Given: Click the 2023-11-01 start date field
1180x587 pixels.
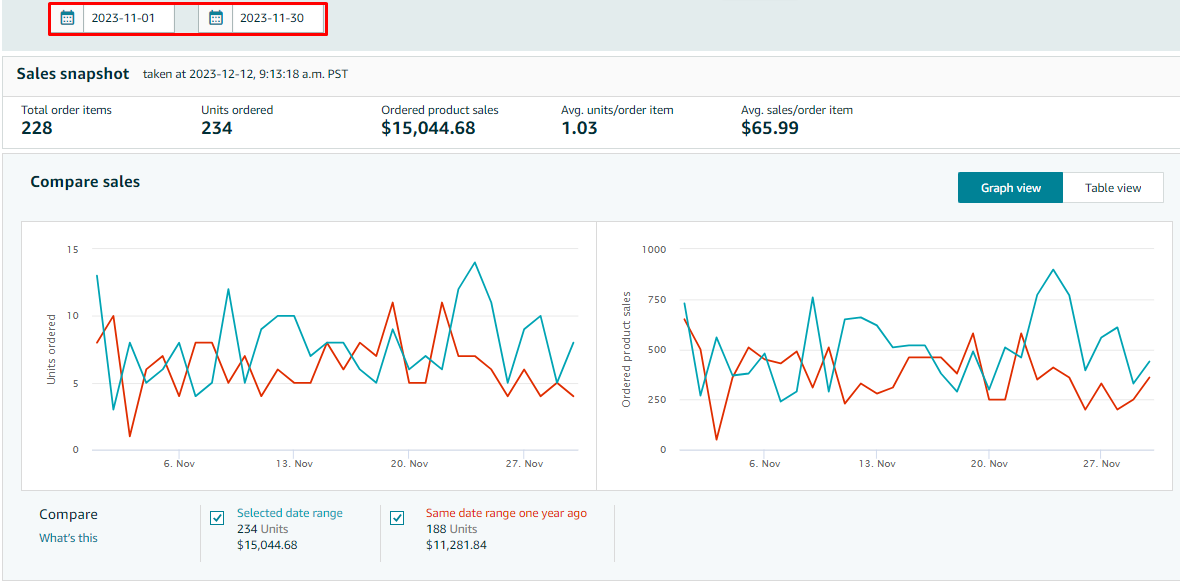Looking at the screenshot, I should (x=128, y=18).
